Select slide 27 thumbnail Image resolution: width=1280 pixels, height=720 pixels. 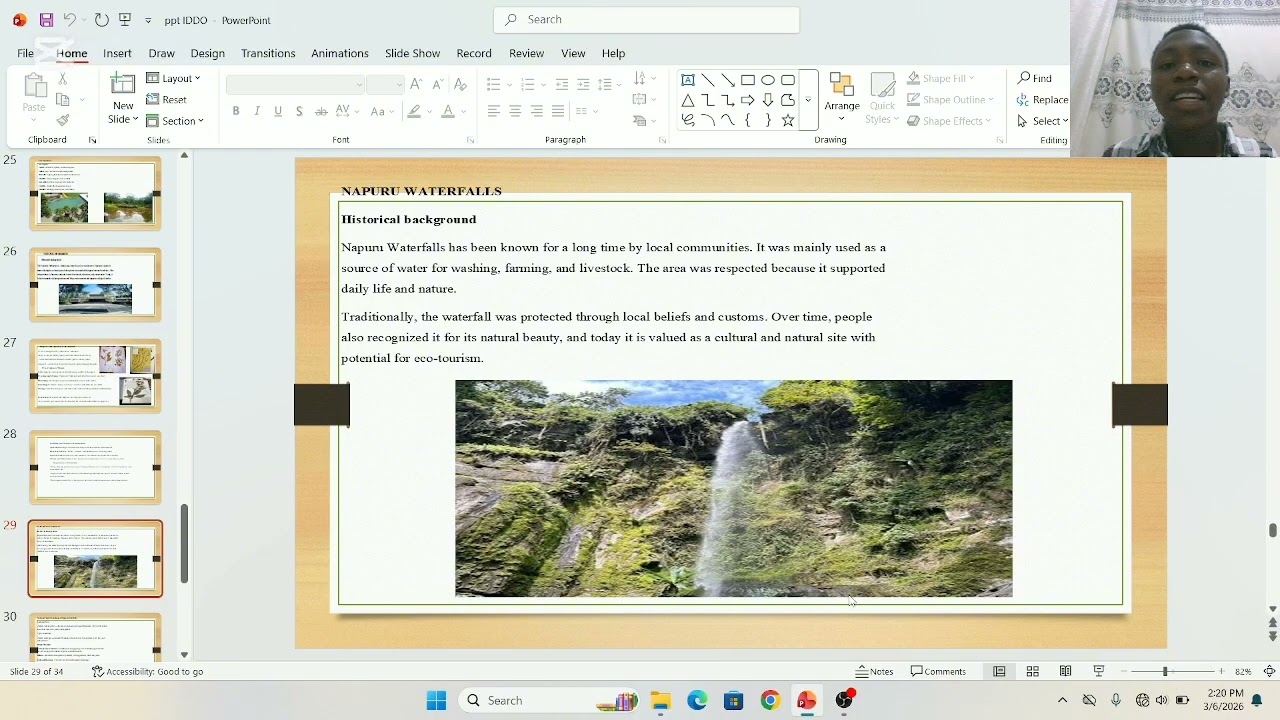[x=95, y=376]
